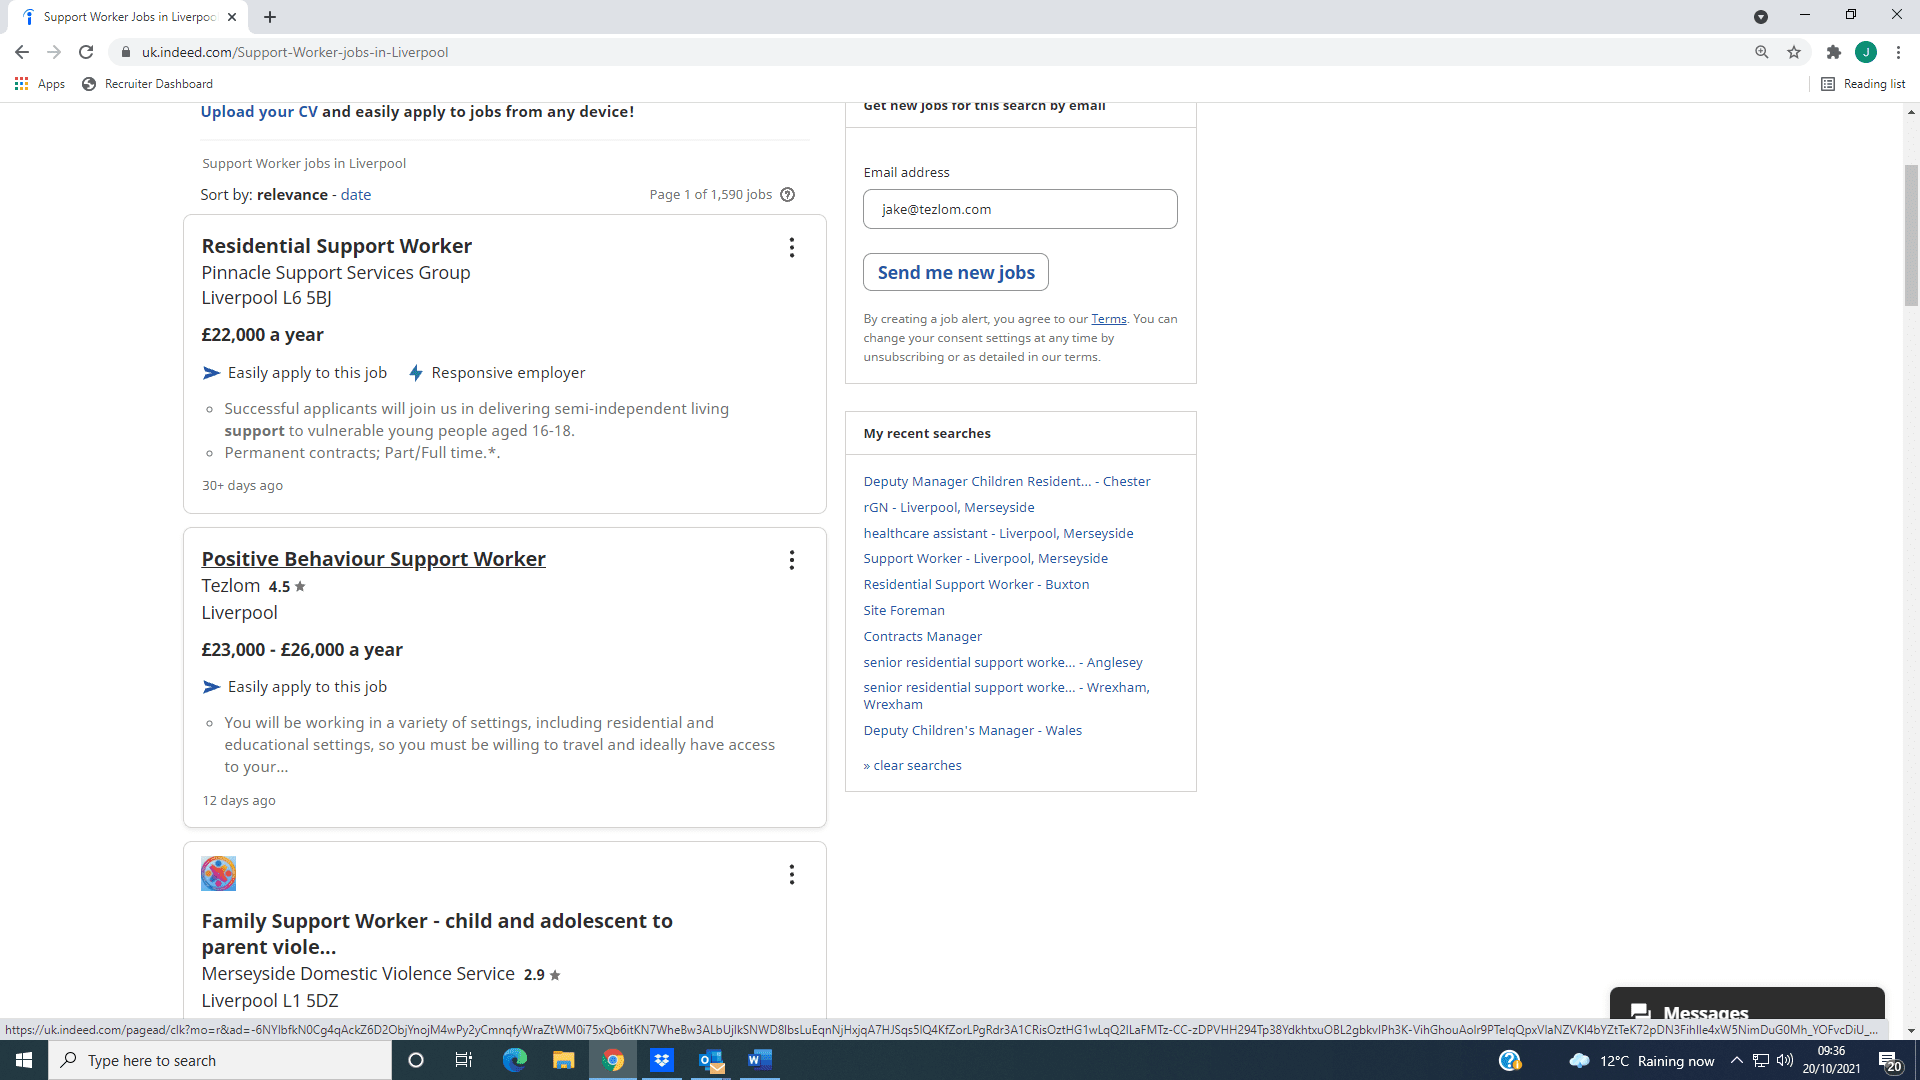Open Dropbox from the taskbar
This screenshot has width=1920, height=1080.
point(661,1060)
